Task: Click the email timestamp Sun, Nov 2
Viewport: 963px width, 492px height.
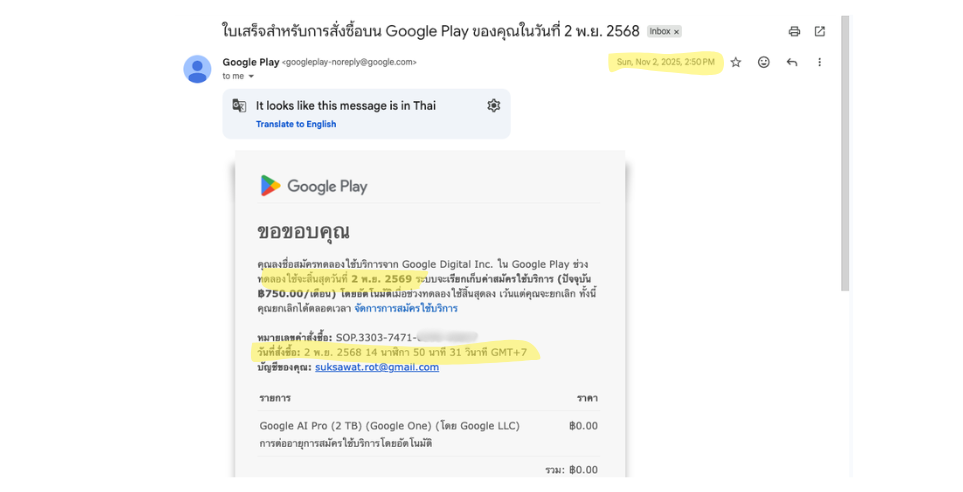Action: [x=666, y=62]
